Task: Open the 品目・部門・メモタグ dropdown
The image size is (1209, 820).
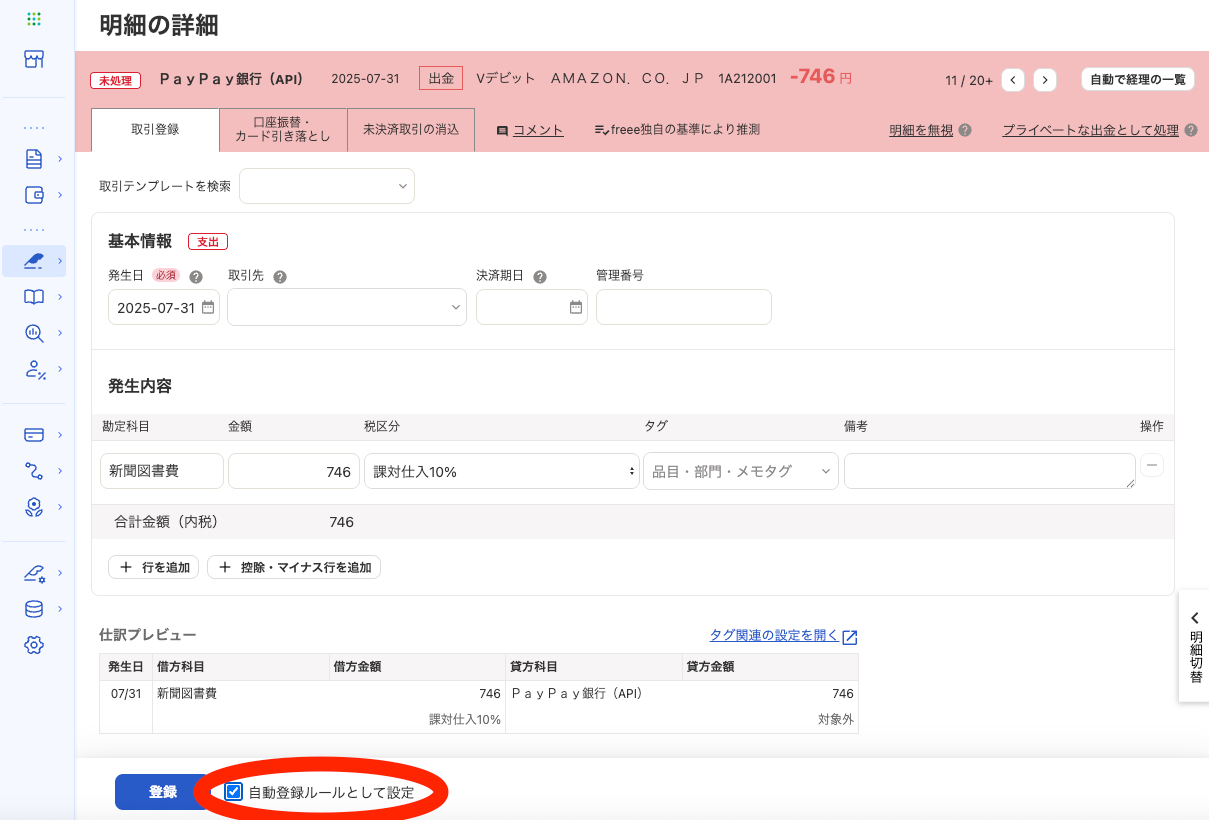Action: [x=740, y=471]
